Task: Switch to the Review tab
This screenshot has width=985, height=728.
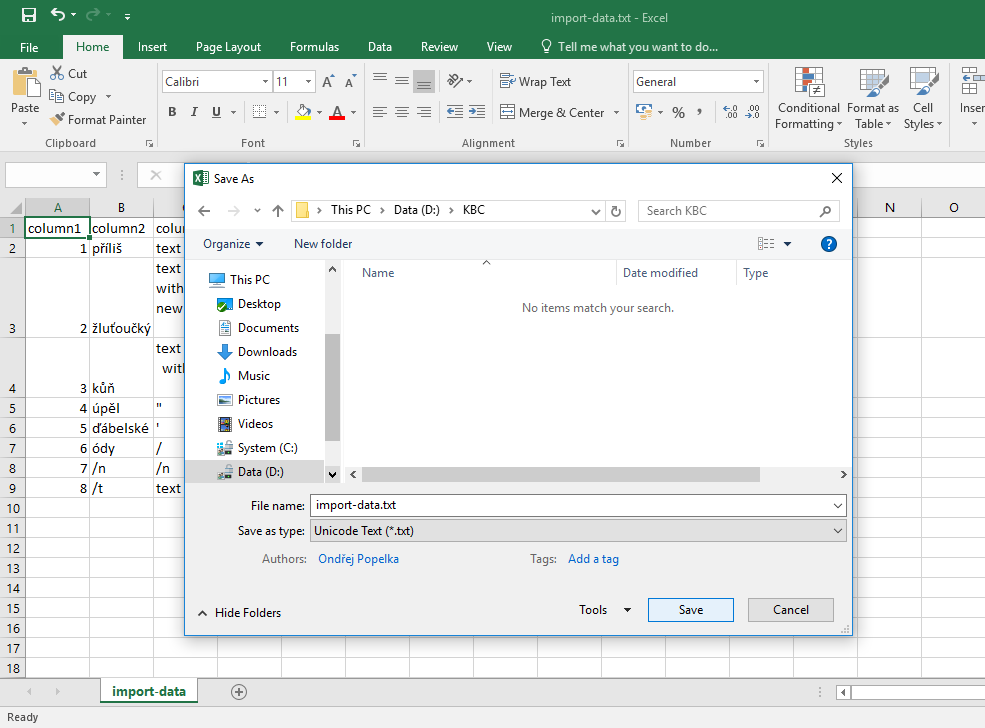Action: pos(439,47)
